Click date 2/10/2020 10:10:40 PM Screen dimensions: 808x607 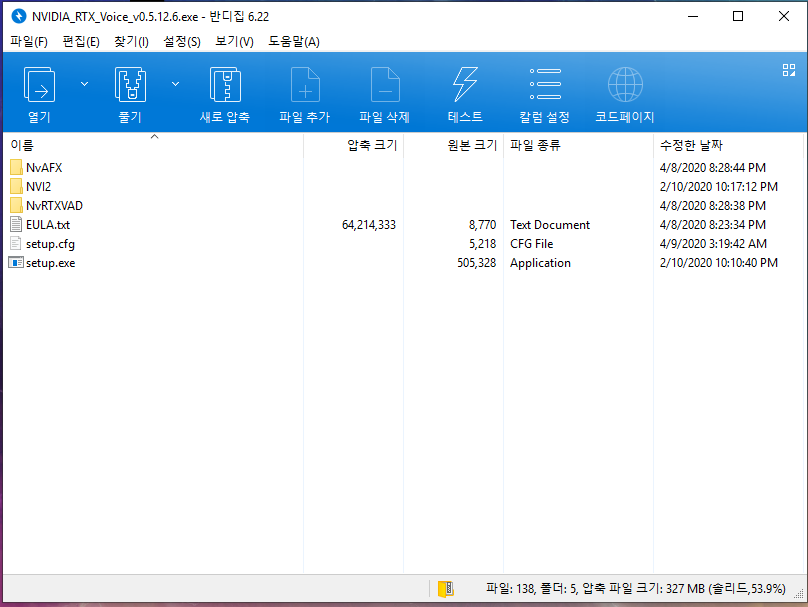719,263
